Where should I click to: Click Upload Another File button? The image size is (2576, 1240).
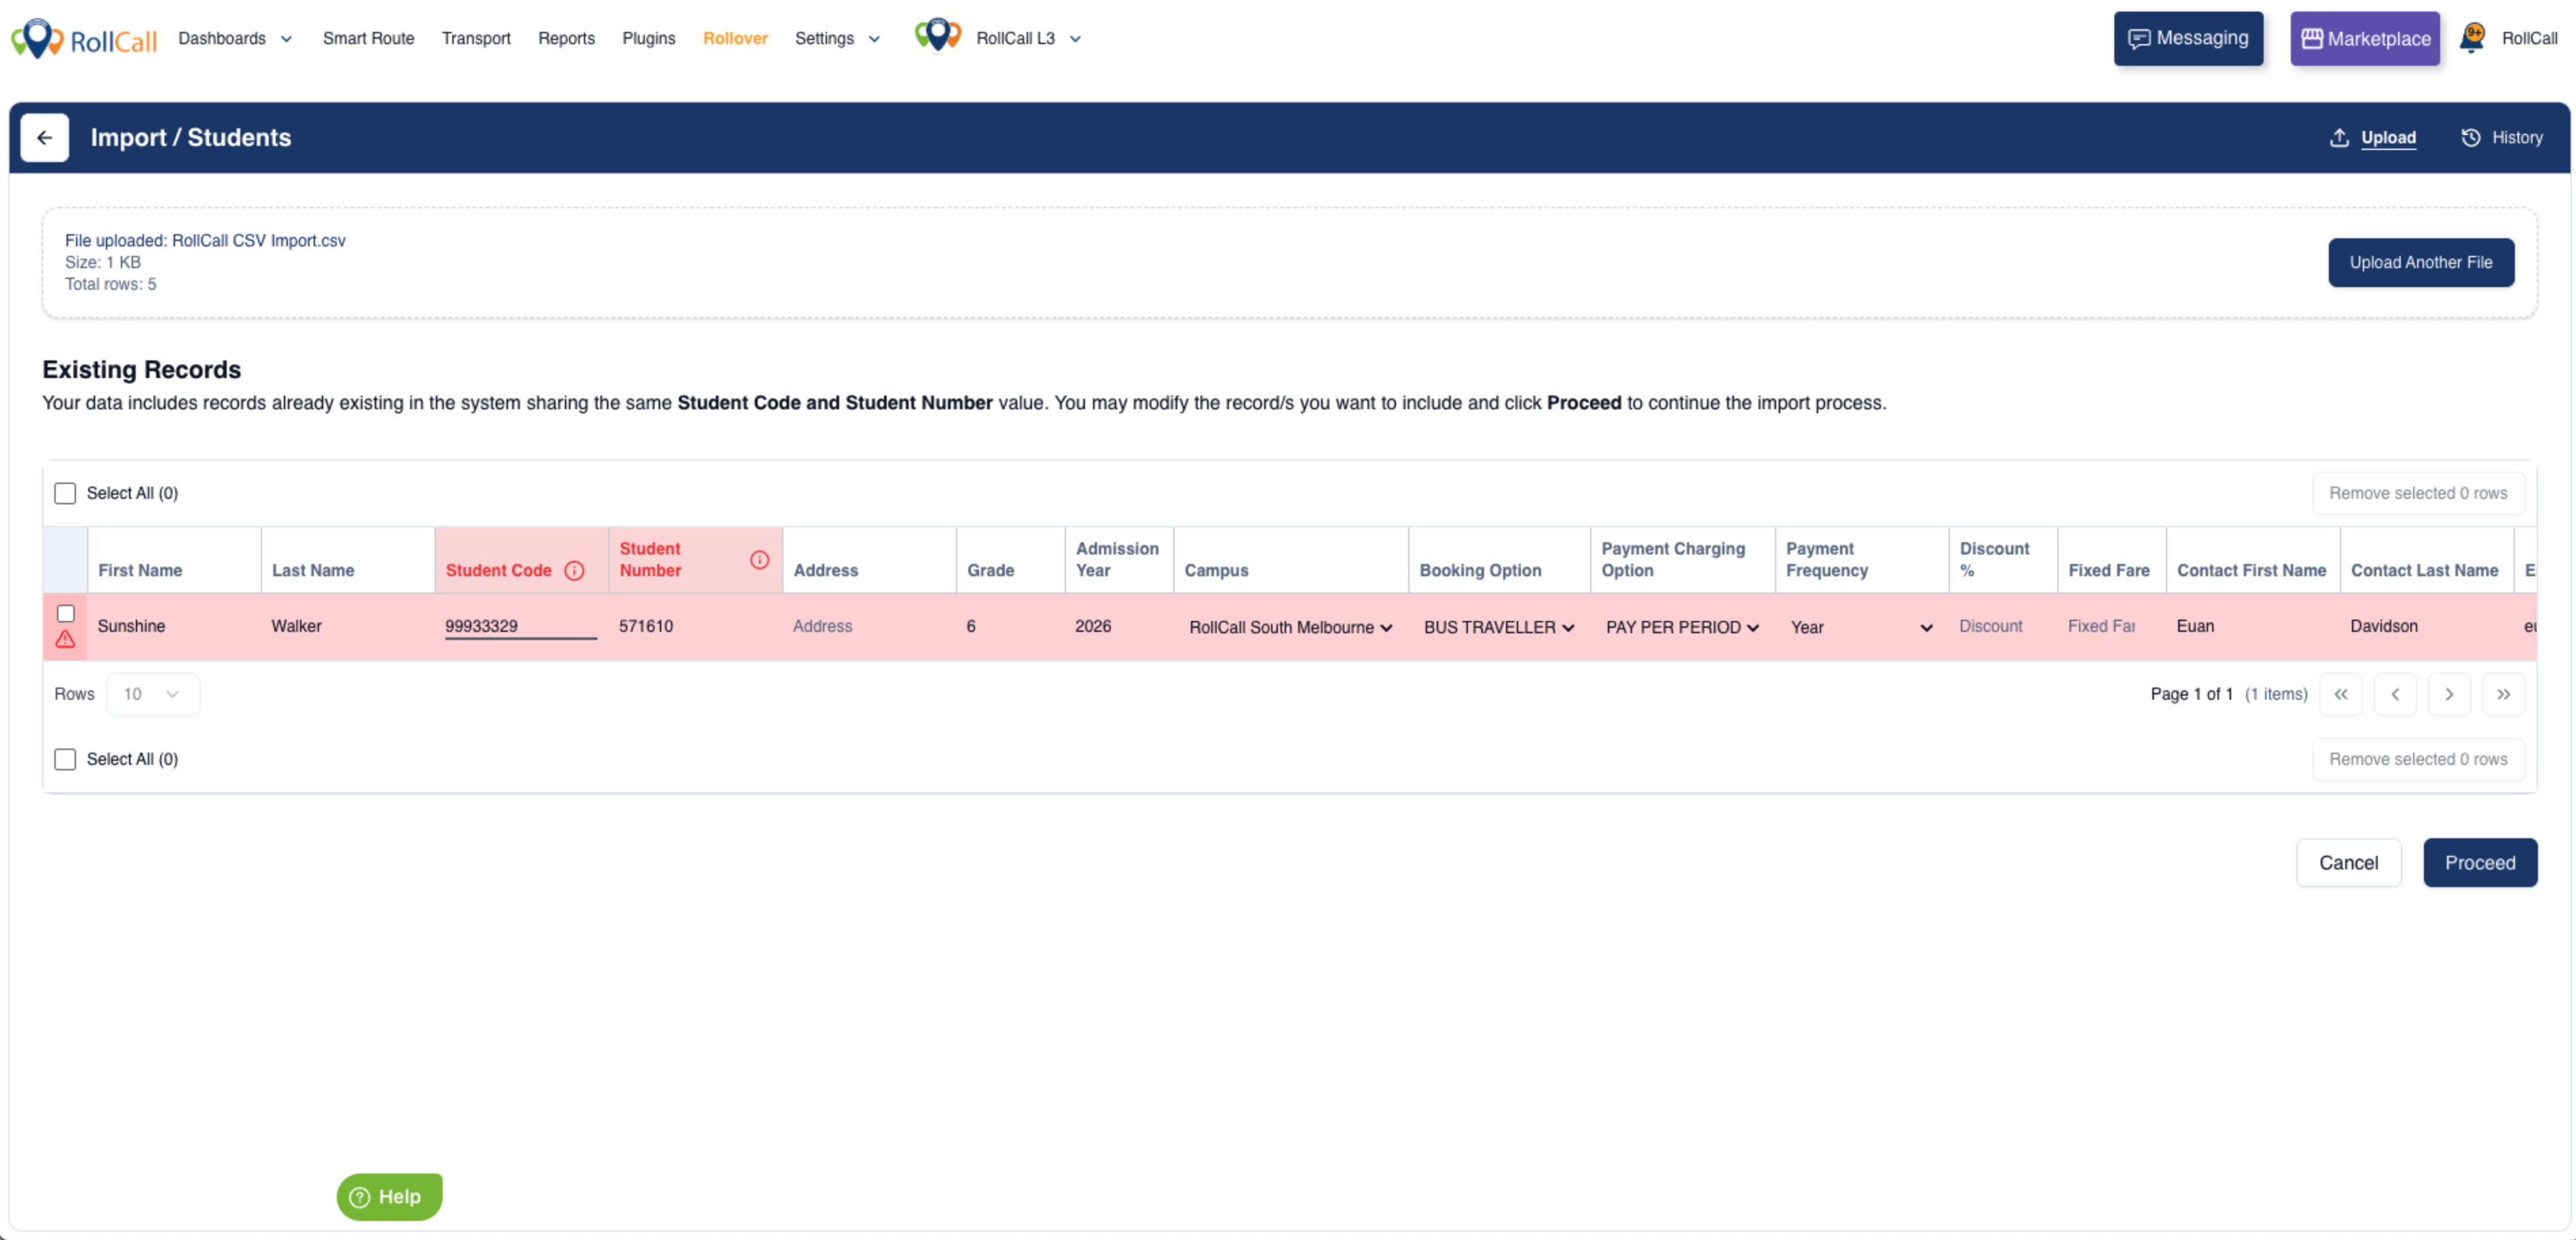[x=2420, y=262]
